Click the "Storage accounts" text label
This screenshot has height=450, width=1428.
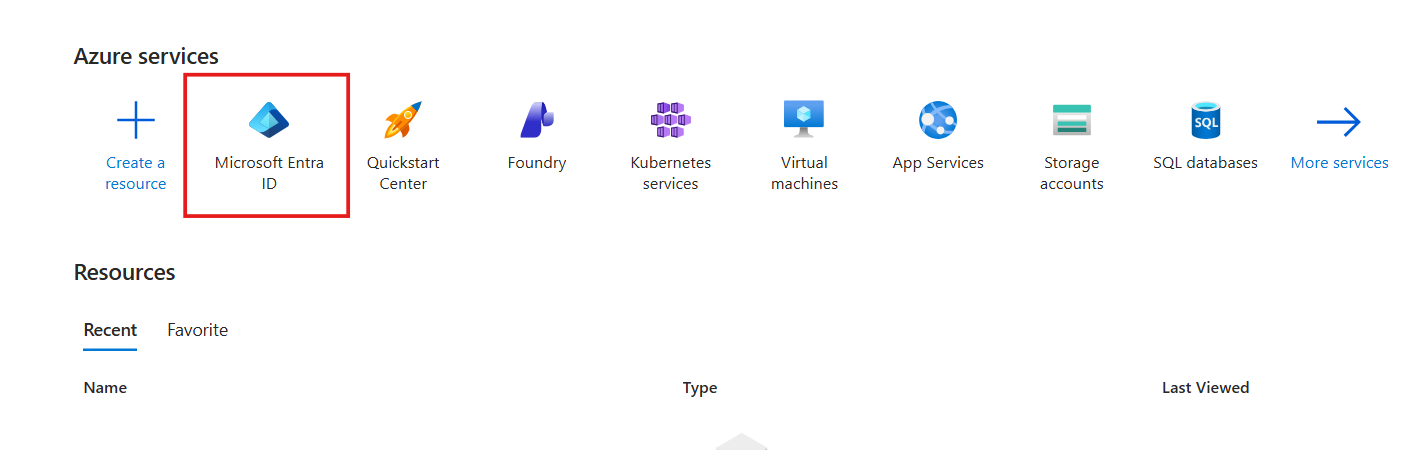click(1071, 173)
